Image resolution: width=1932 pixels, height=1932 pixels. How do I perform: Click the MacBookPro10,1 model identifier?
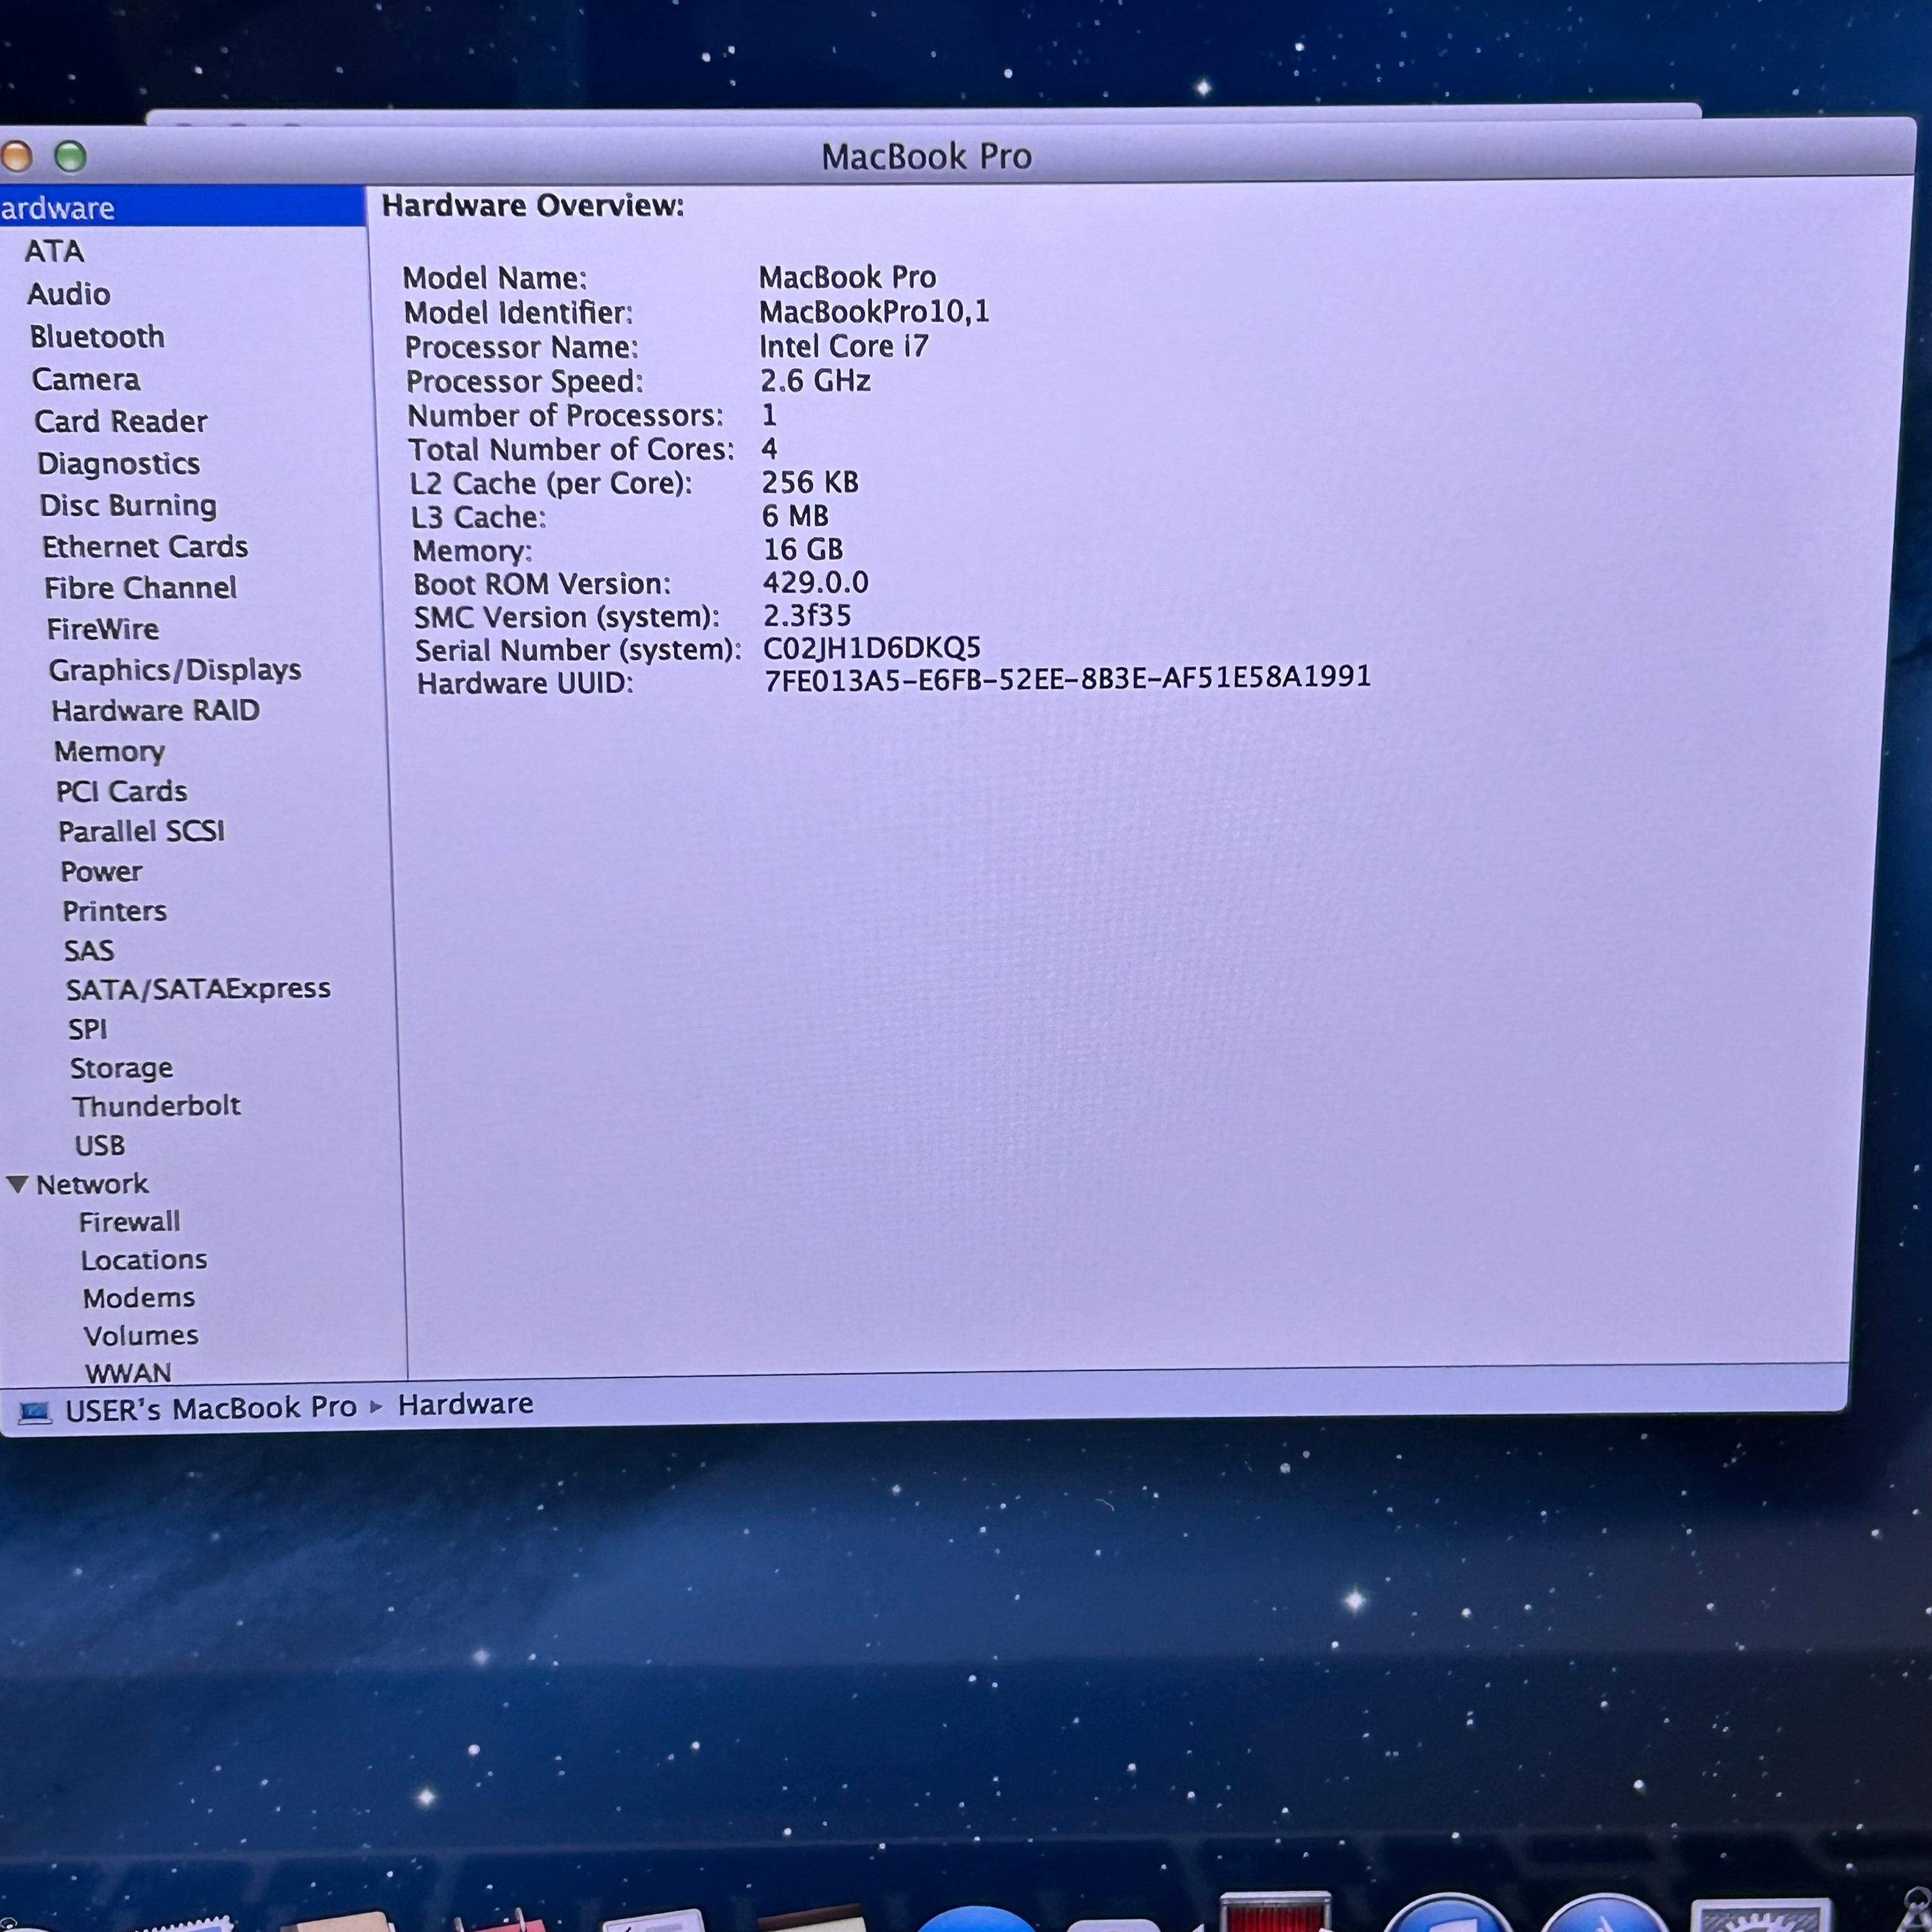pyautogui.click(x=874, y=312)
